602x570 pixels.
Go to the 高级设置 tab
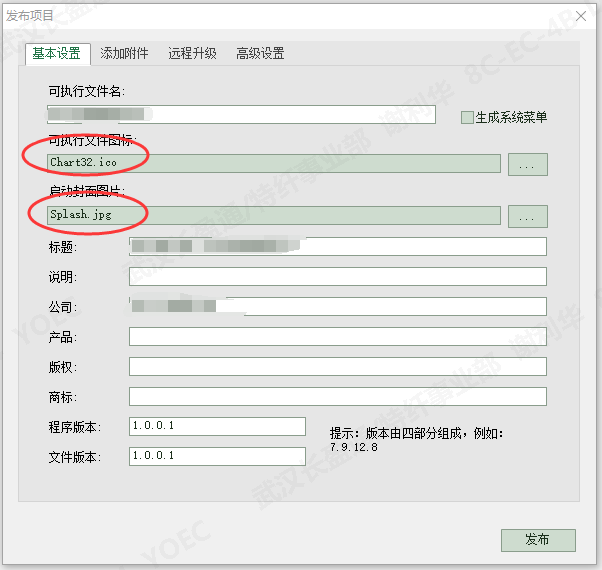[260, 54]
